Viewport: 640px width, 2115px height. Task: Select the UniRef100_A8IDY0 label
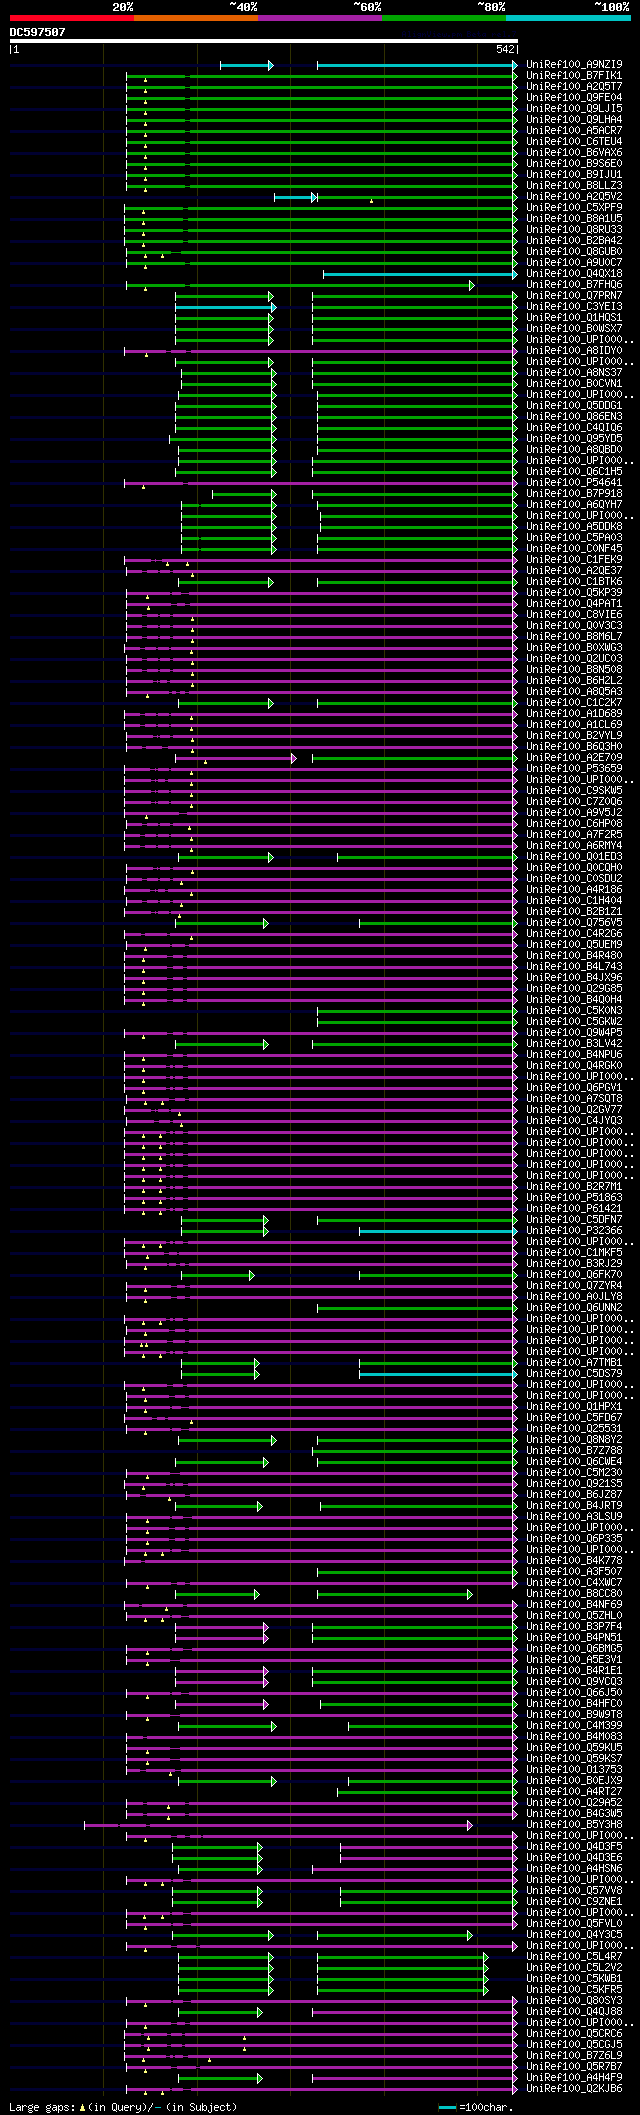(x=574, y=351)
